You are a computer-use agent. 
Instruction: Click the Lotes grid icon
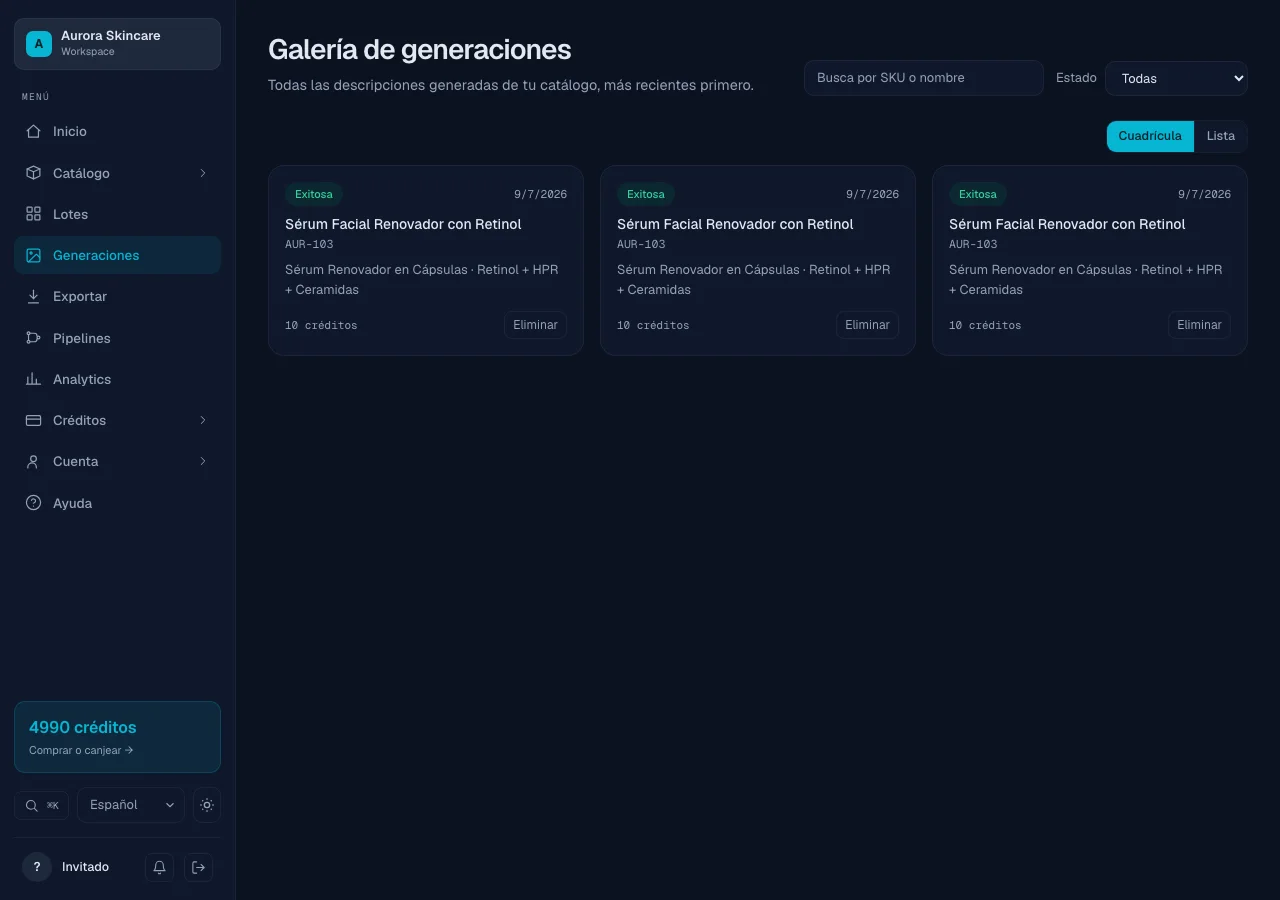pos(33,214)
